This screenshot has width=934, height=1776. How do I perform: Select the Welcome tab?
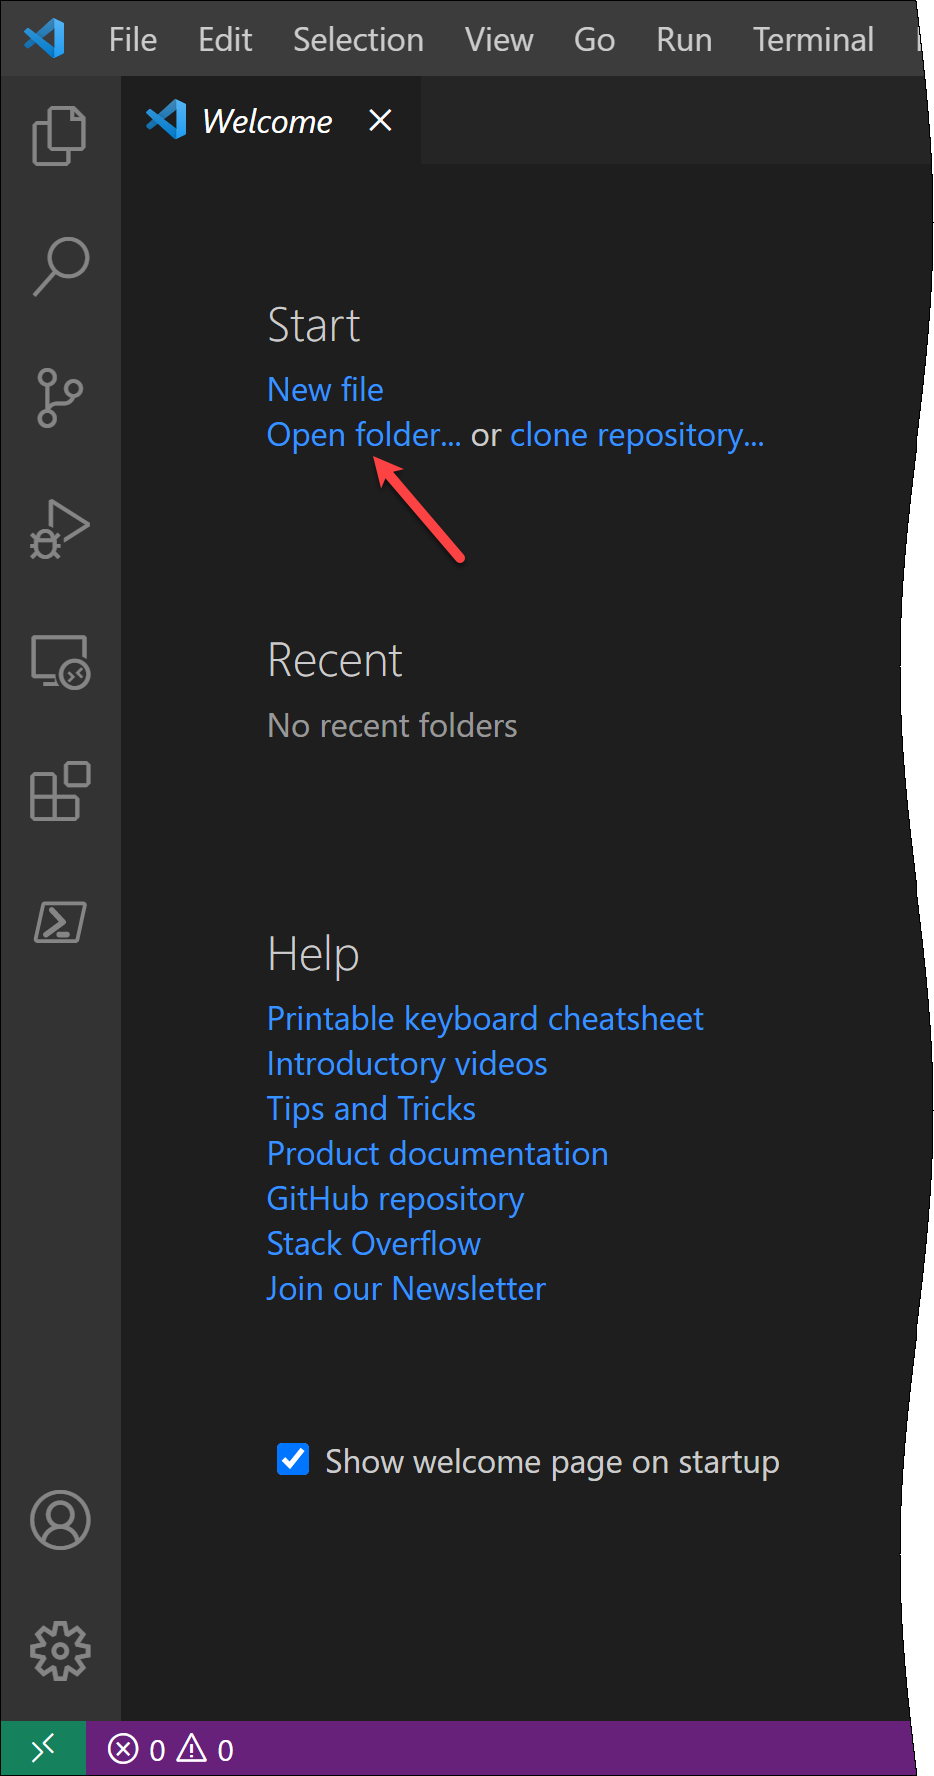(x=266, y=122)
